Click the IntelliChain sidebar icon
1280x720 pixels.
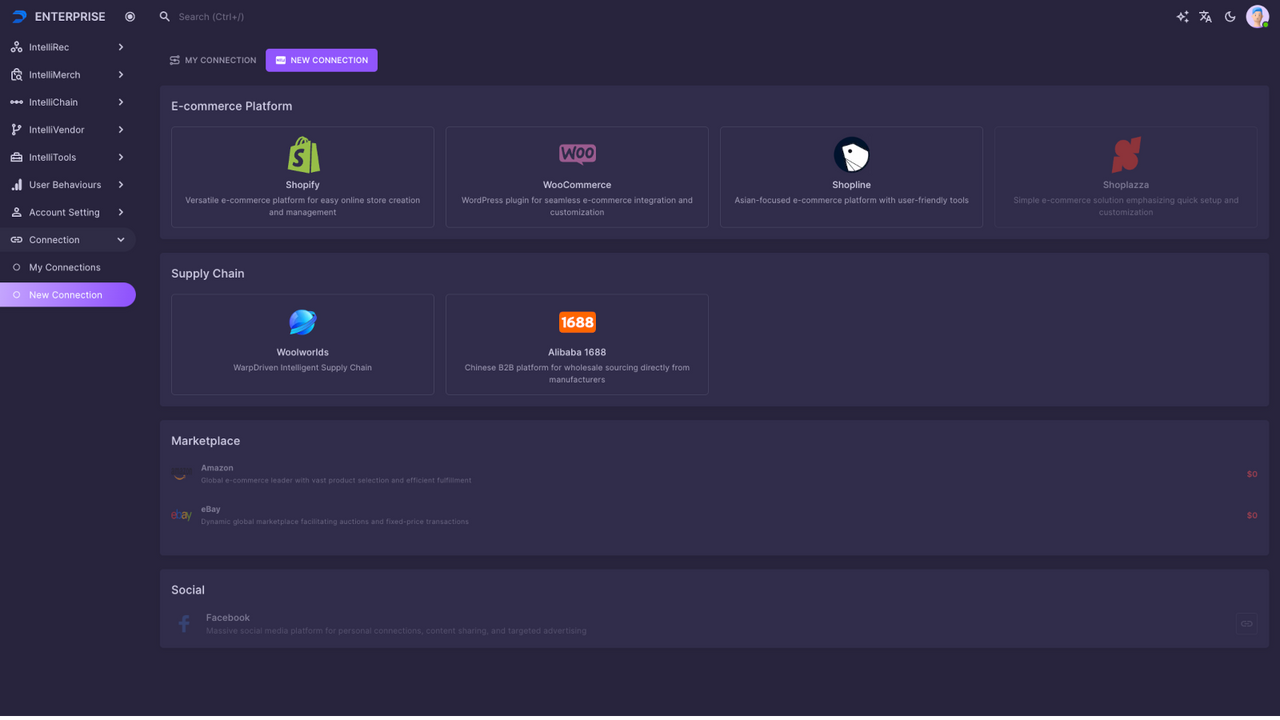coord(16,102)
